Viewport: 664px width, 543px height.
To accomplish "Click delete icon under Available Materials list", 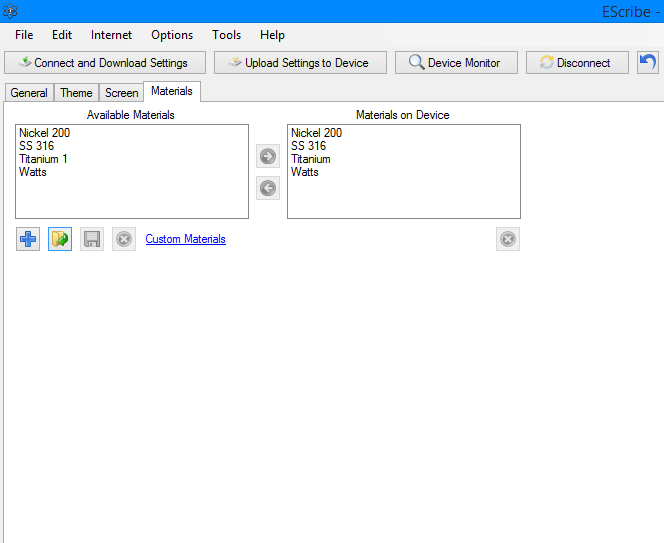I will tap(124, 239).
